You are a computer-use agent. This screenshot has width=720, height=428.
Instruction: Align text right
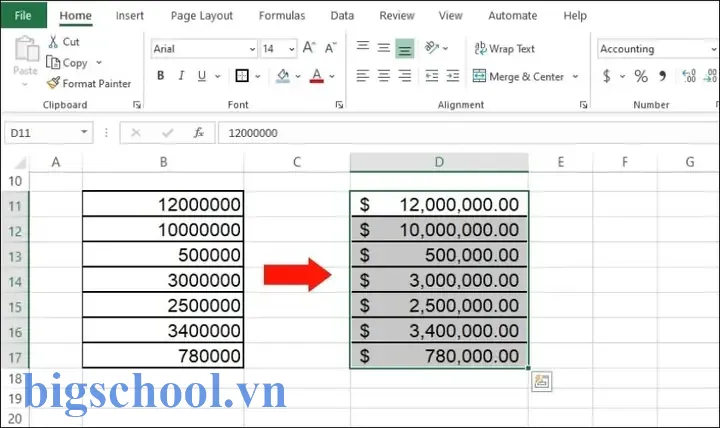coord(405,75)
